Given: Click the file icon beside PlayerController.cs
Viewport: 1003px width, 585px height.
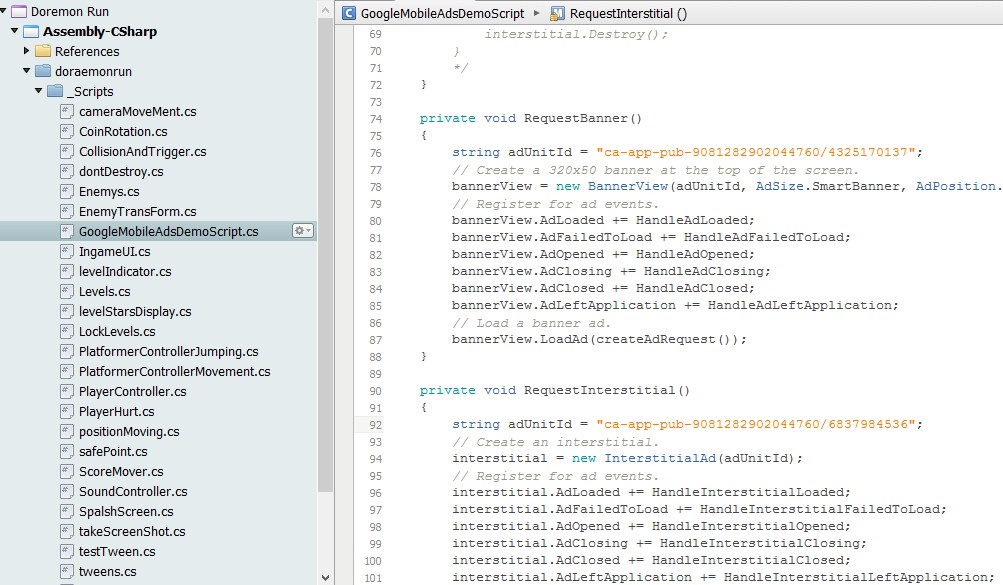Looking at the screenshot, I should (67, 391).
